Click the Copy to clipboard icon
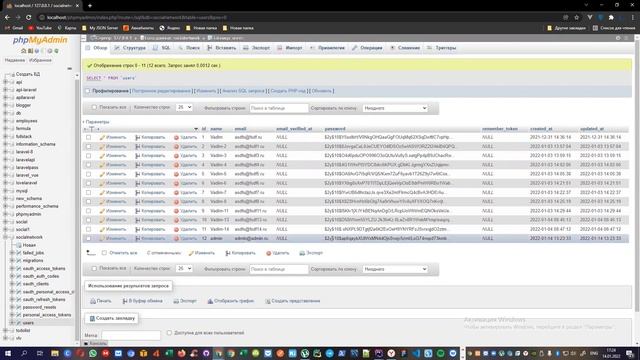This screenshot has width=640, height=360. tap(125, 301)
